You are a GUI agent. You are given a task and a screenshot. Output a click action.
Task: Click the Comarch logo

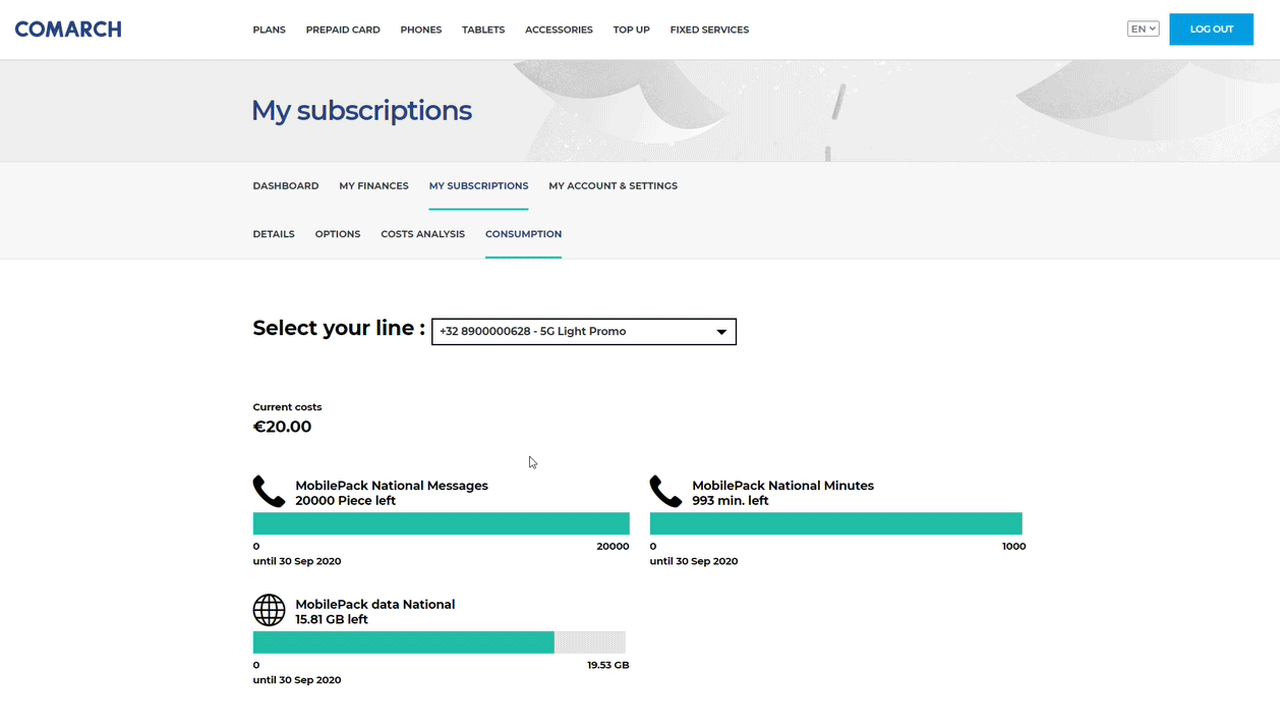coord(68,29)
